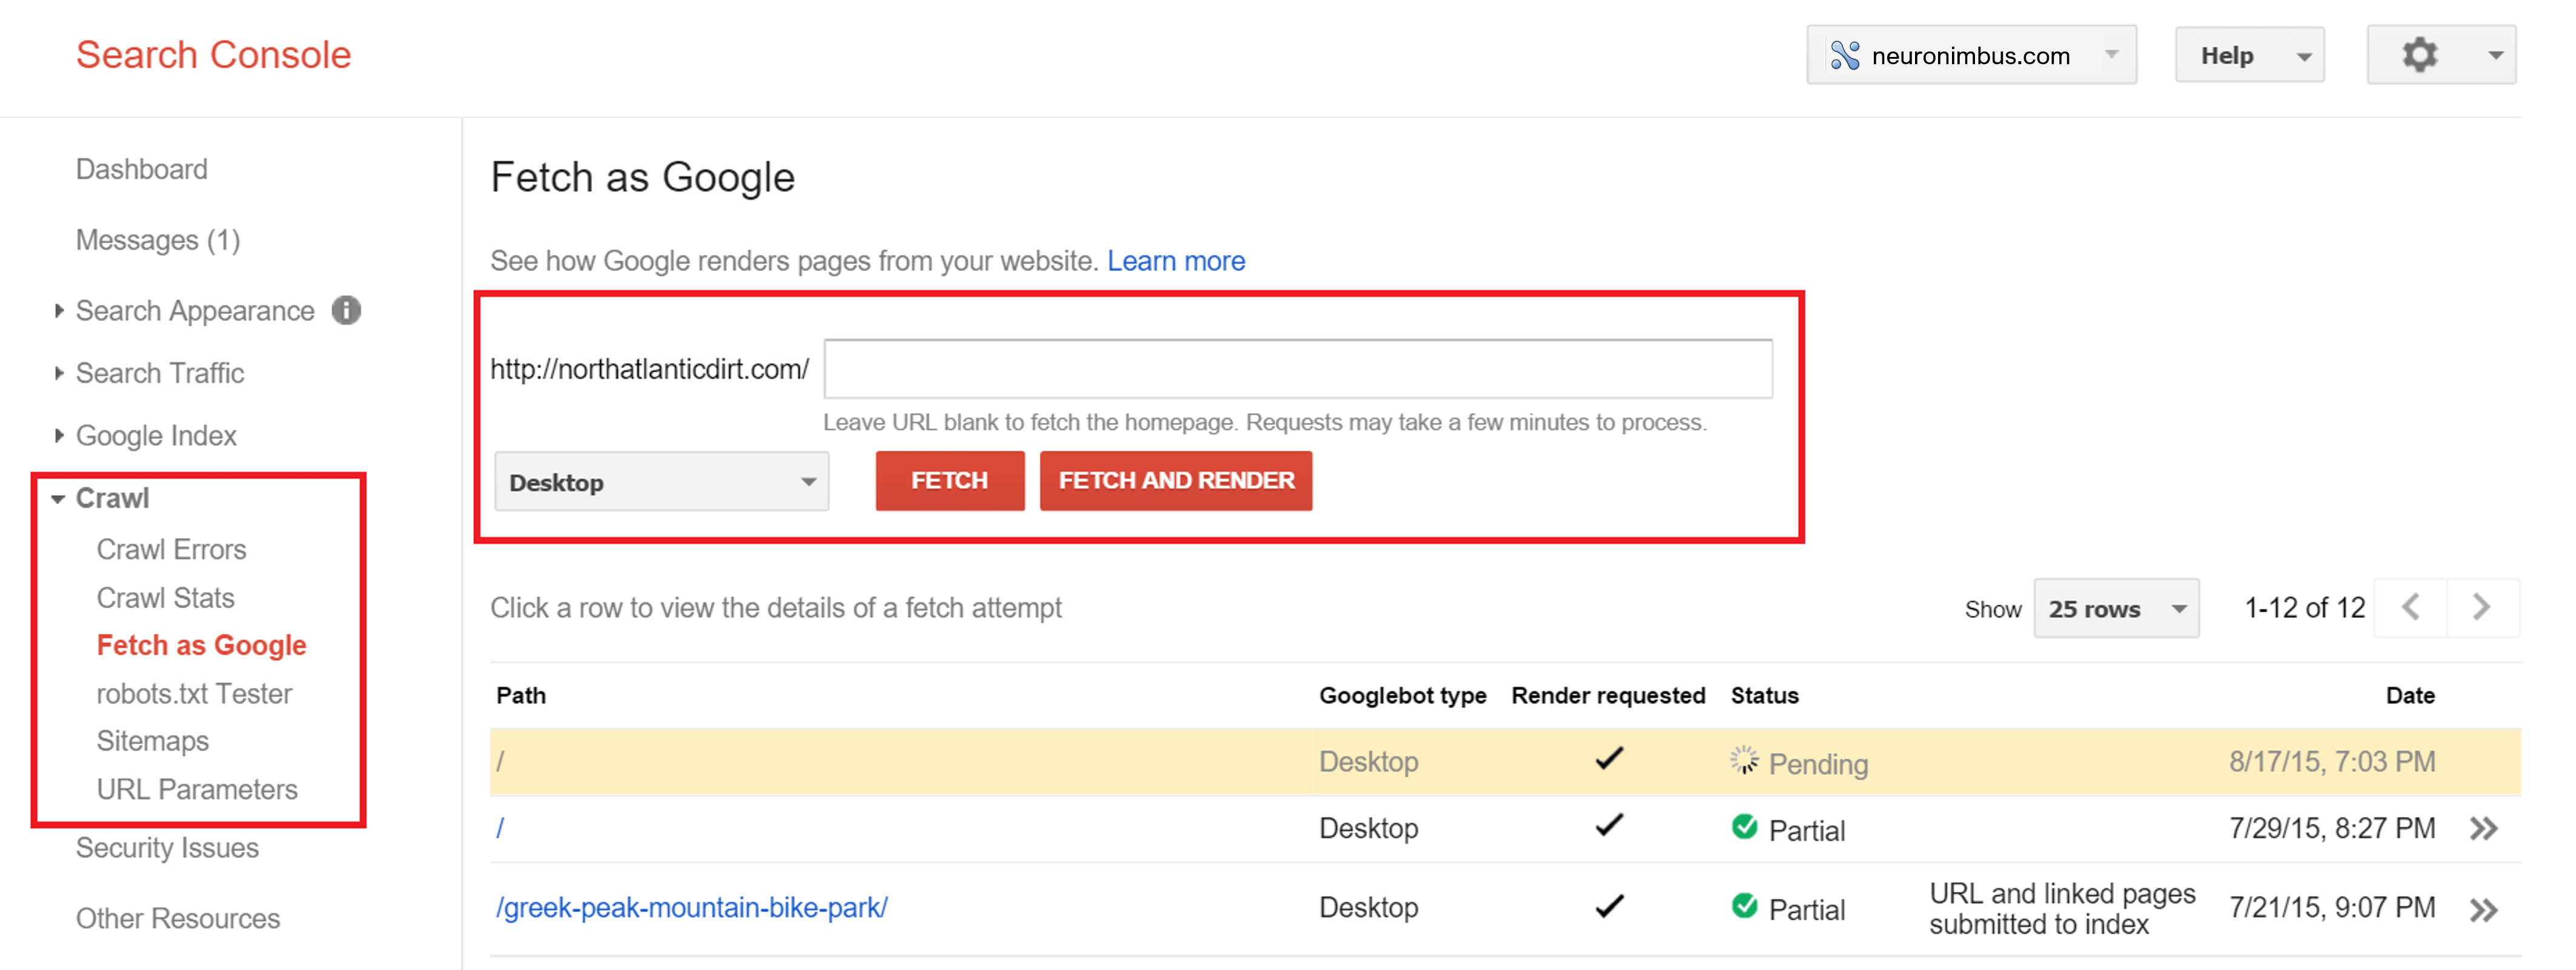Viewport: 2576px width, 970px height.
Task: Click the FETCH AND RENDER button
Action: tap(1176, 481)
